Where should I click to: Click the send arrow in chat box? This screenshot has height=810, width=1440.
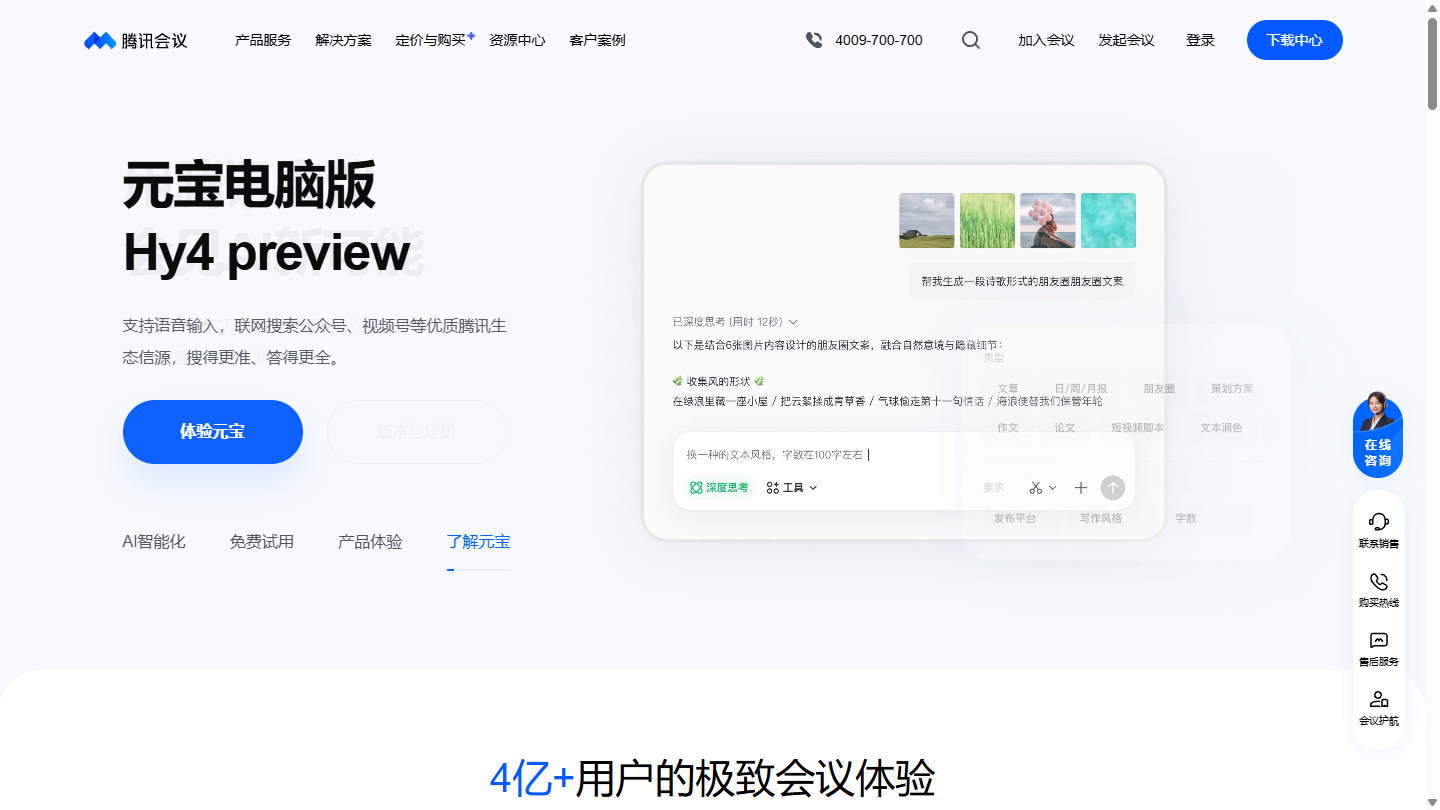tap(1113, 488)
